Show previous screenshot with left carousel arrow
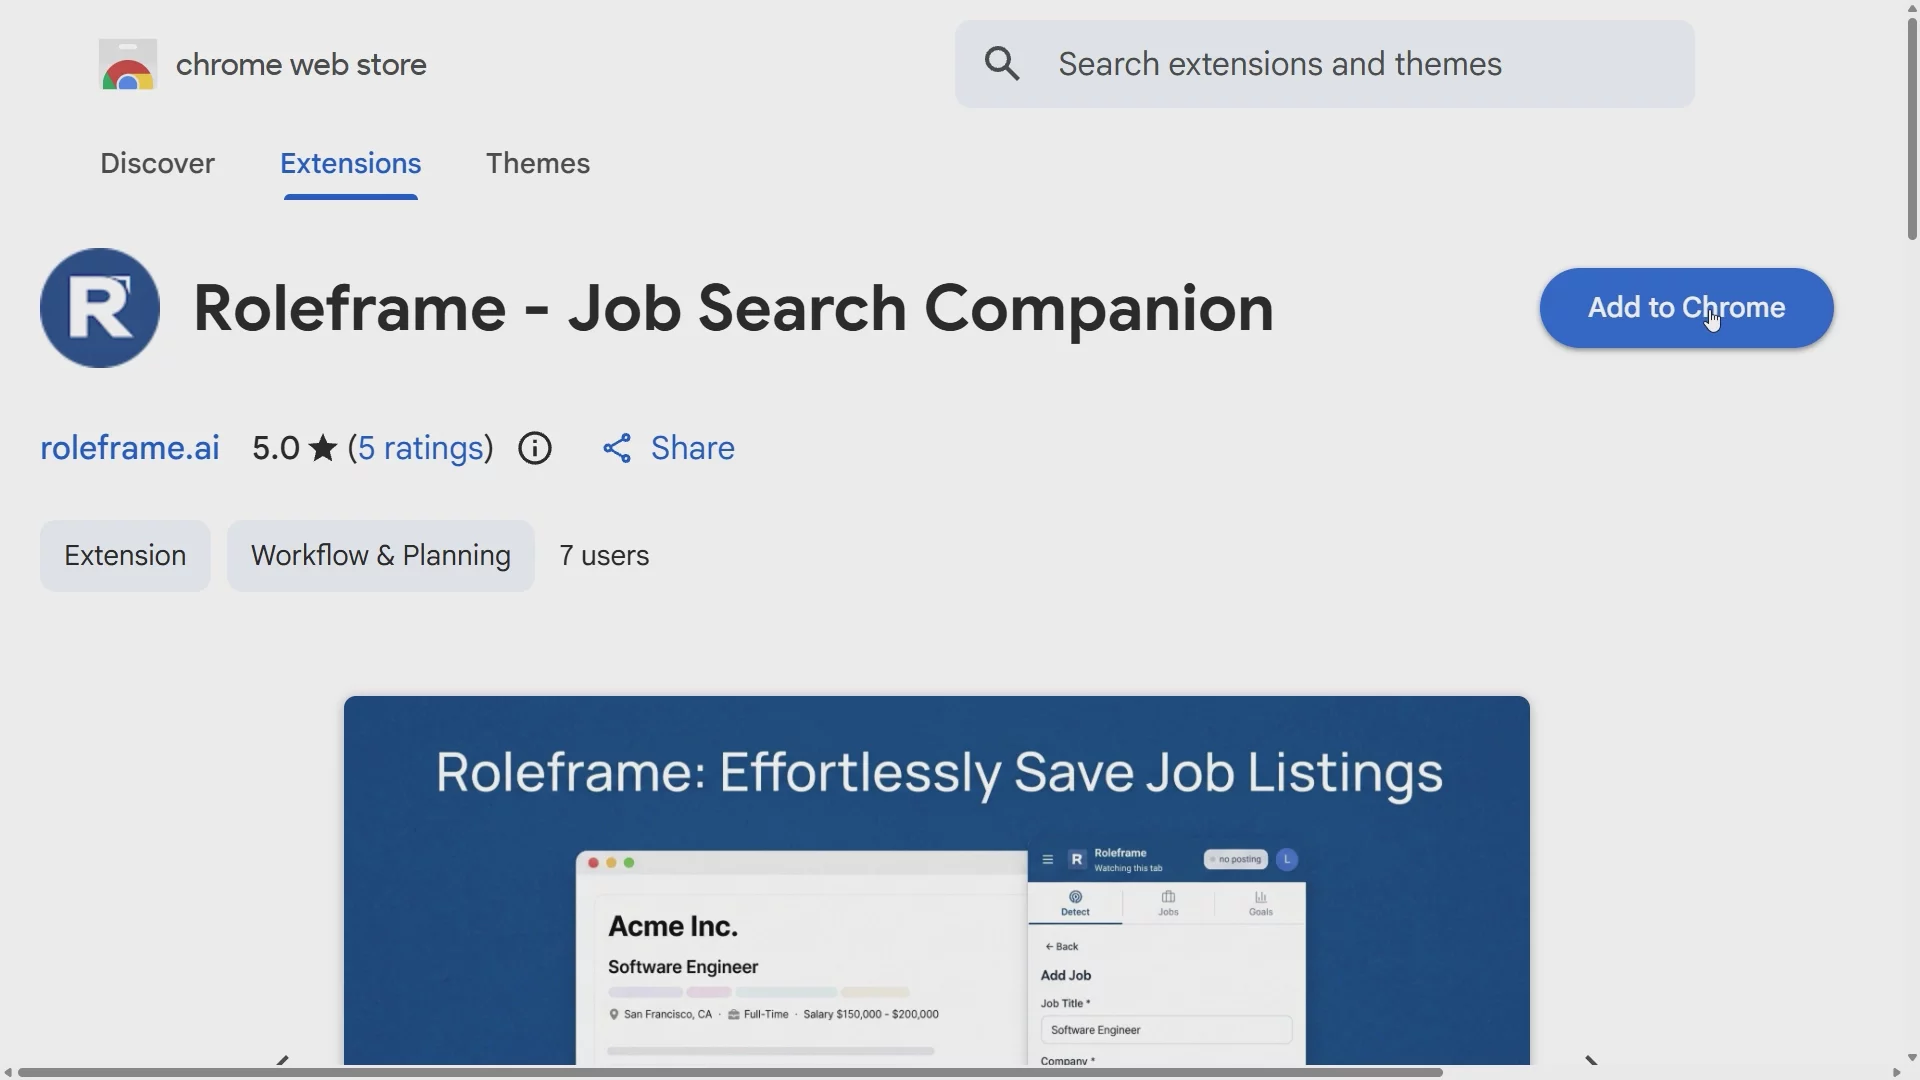Viewport: 1920px width, 1080px height. pos(283,1059)
